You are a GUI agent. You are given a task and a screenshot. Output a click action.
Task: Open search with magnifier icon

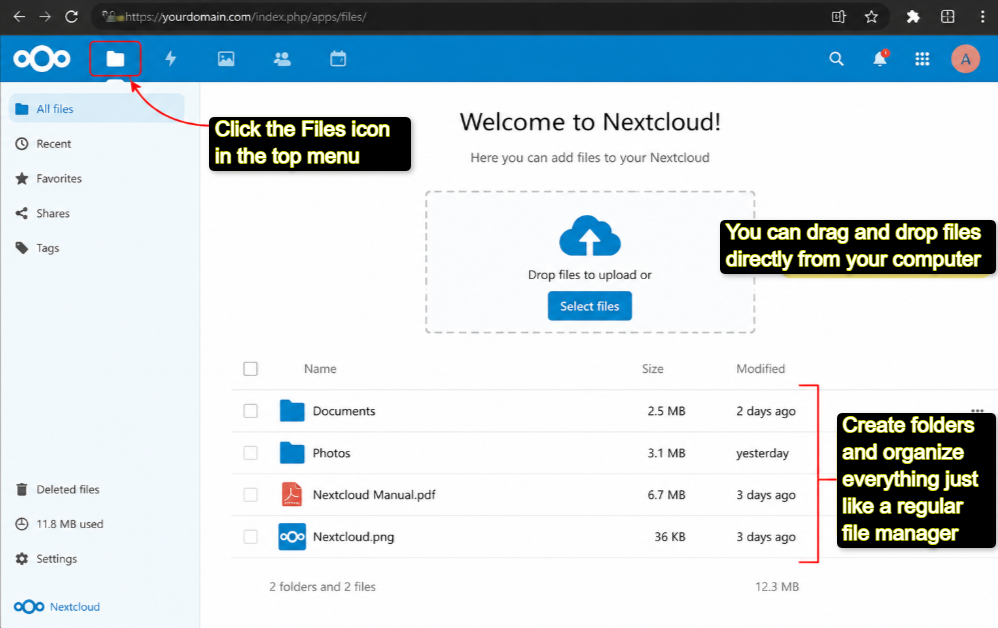pos(836,59)
